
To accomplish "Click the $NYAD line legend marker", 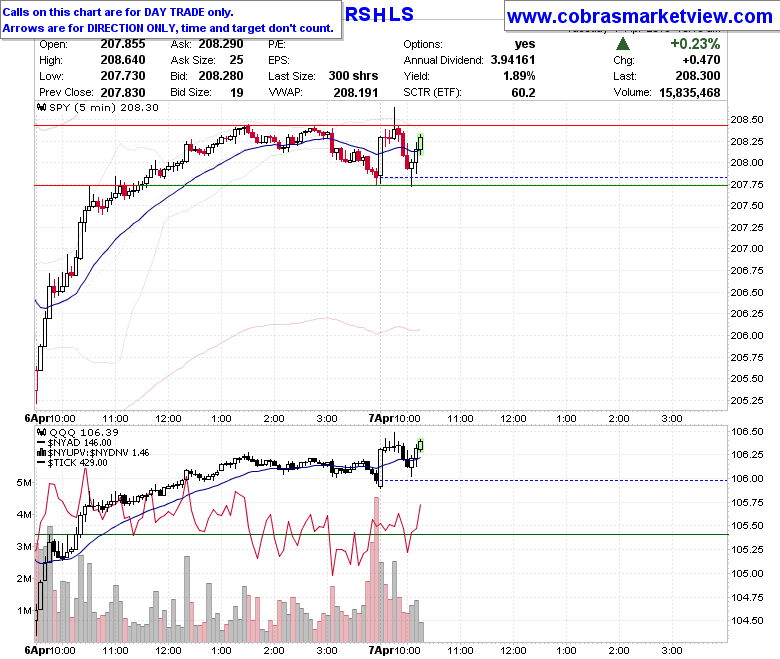I will [41, 443].
